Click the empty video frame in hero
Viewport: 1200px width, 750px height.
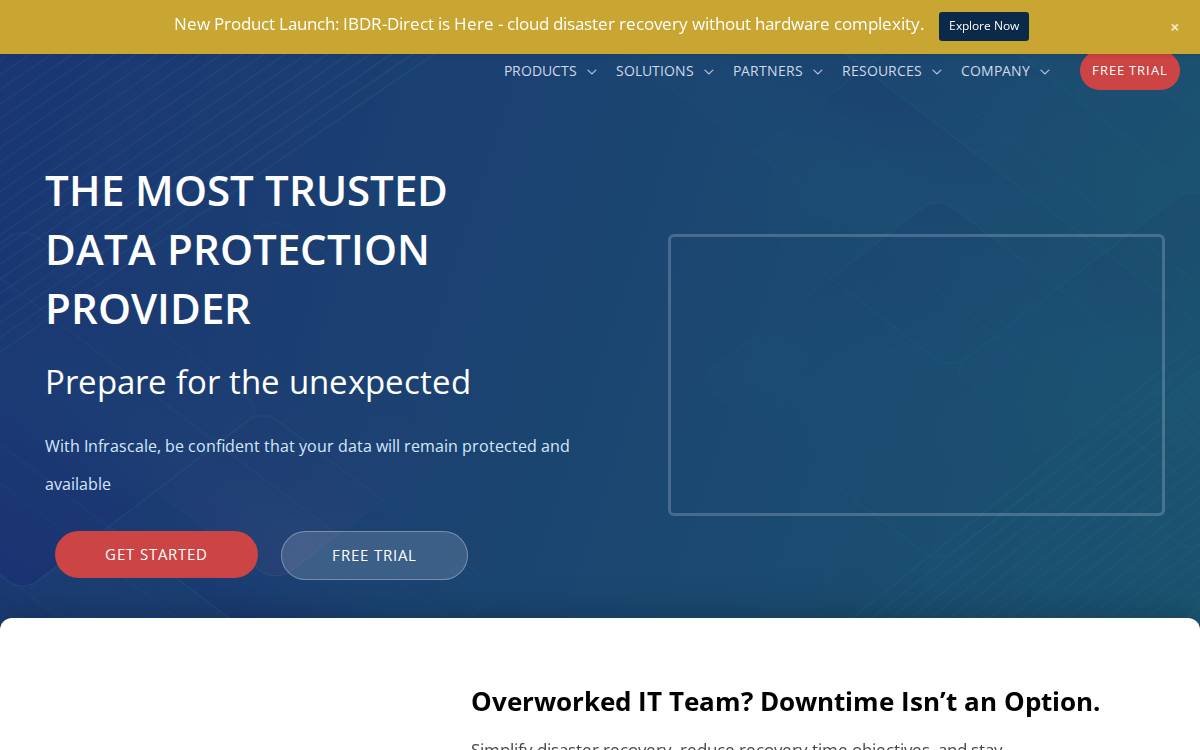(x=916, y=375)
